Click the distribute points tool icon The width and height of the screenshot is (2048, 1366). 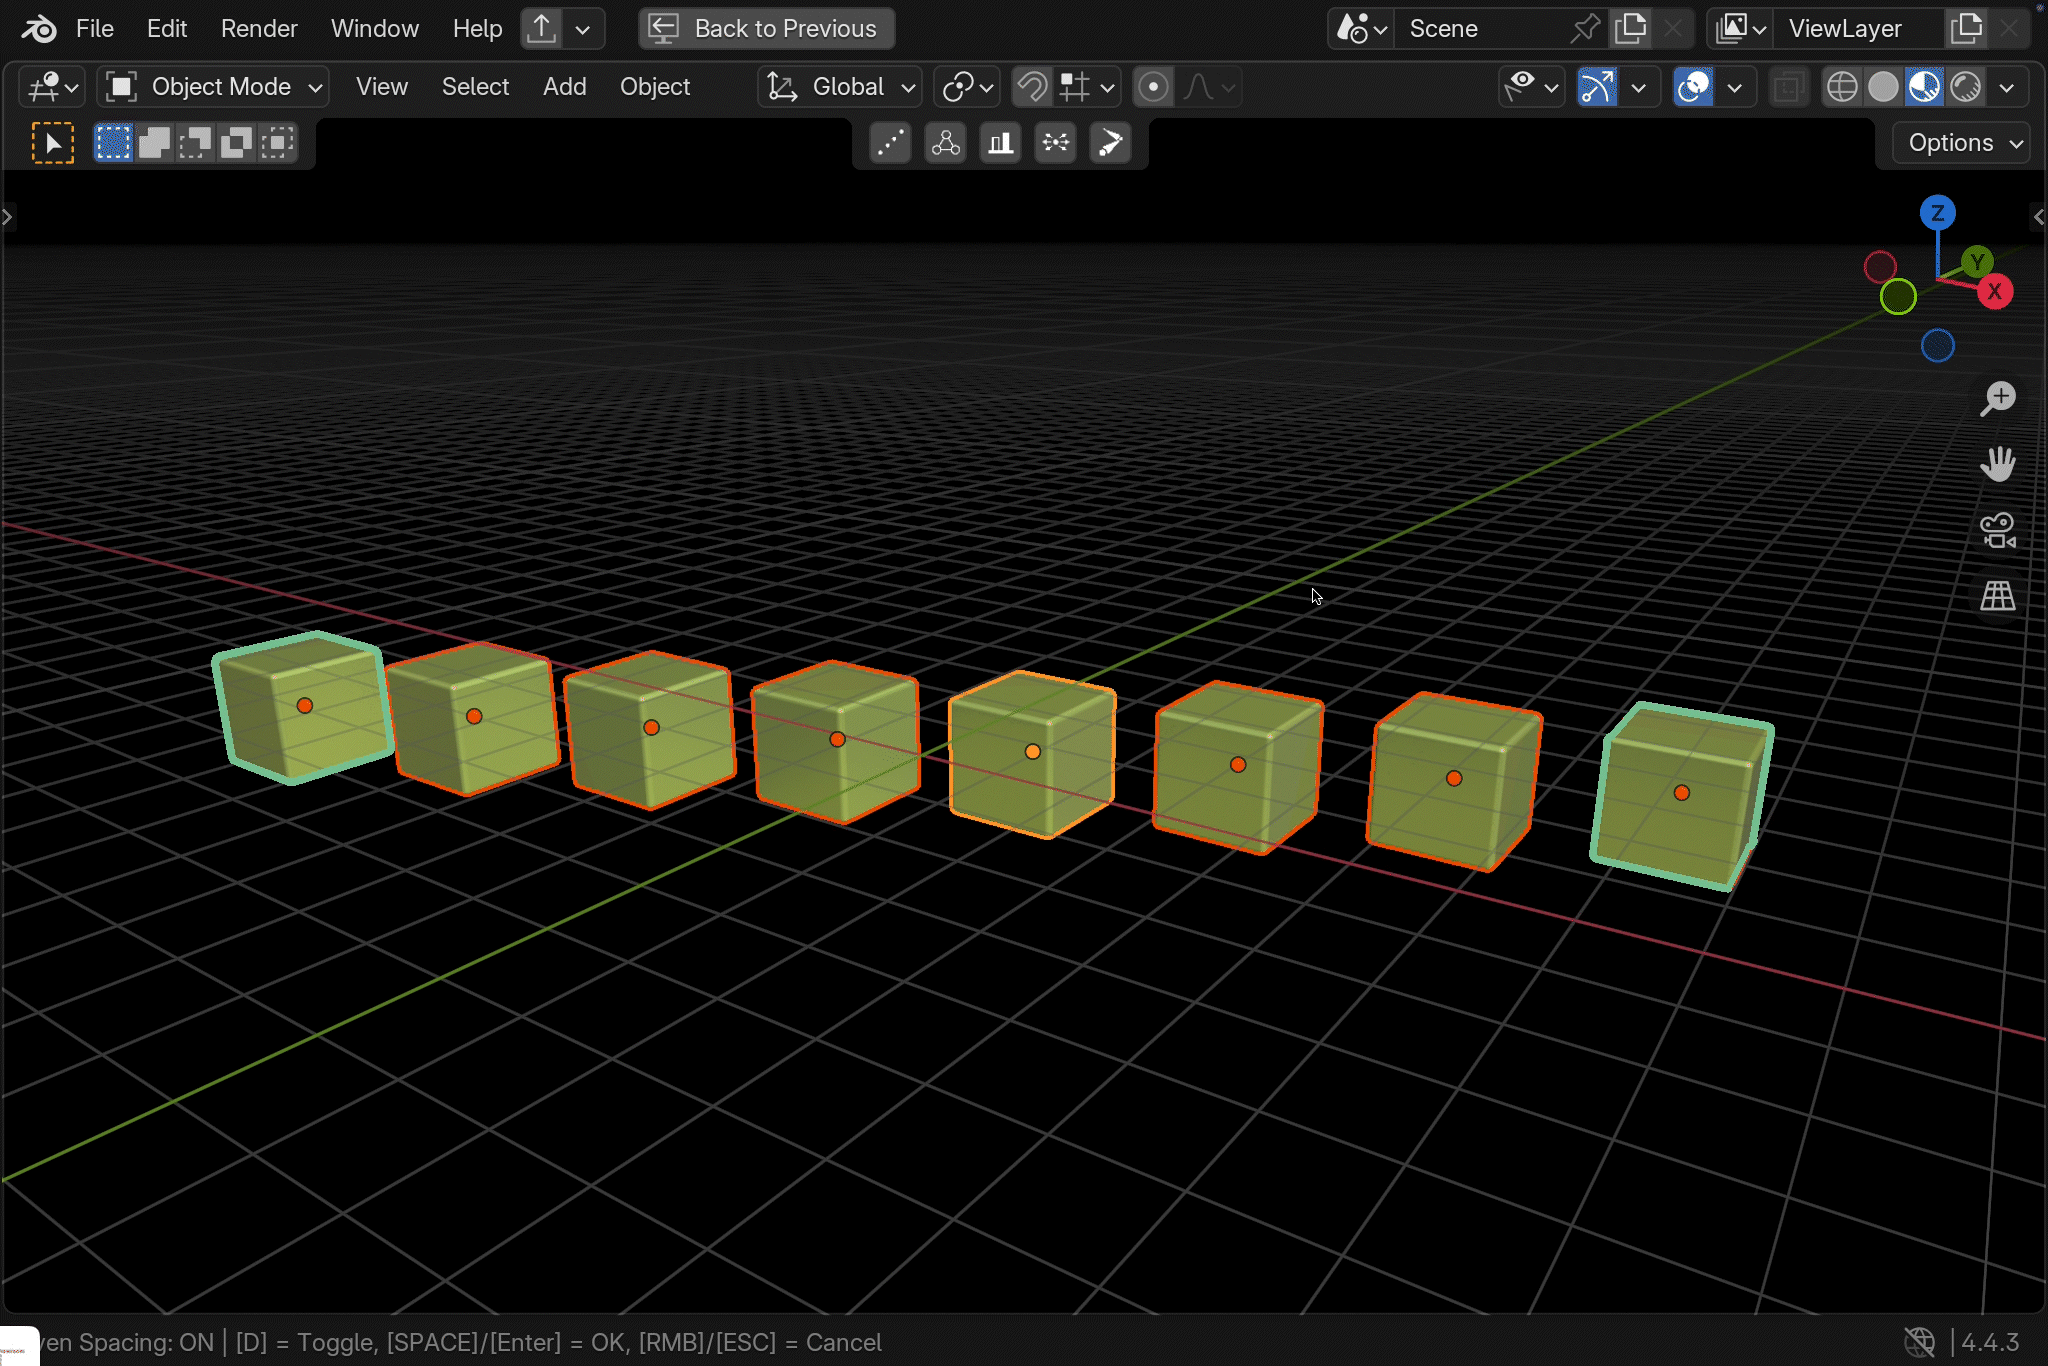click(x=1055, y=143)
